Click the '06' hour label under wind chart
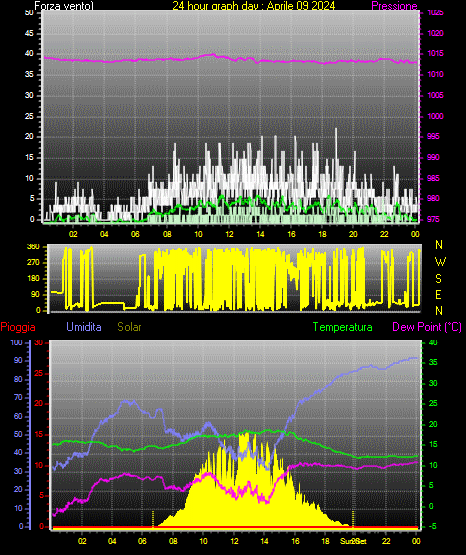This screenshot has height=555, width=466. pyautogui.click(x=135, y=234)
